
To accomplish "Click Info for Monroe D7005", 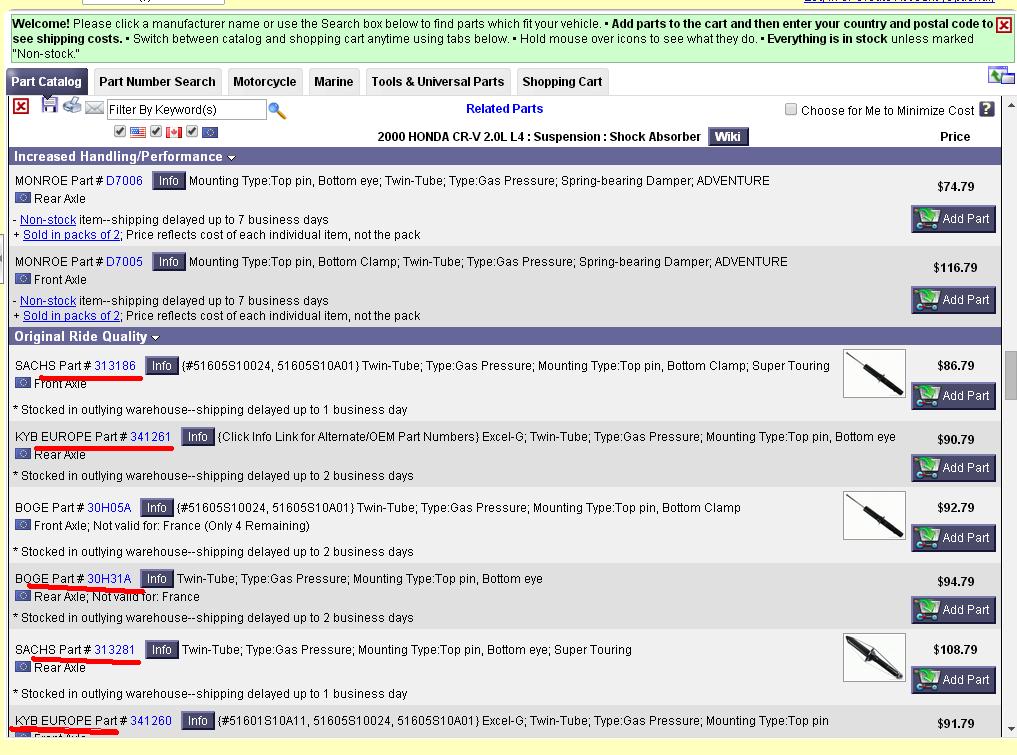I will [x=169, y=262].
